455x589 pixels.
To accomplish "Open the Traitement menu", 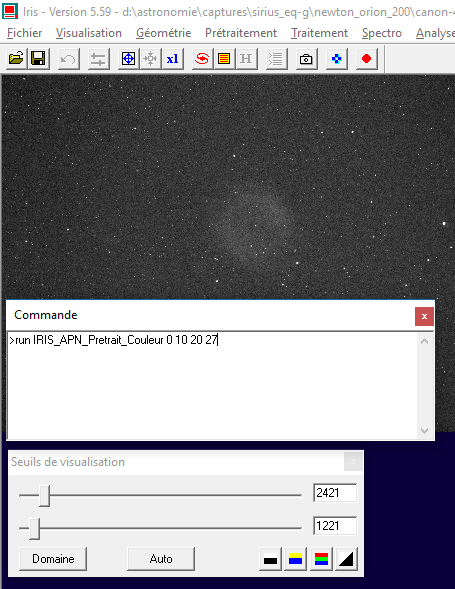I will [319, 33].
